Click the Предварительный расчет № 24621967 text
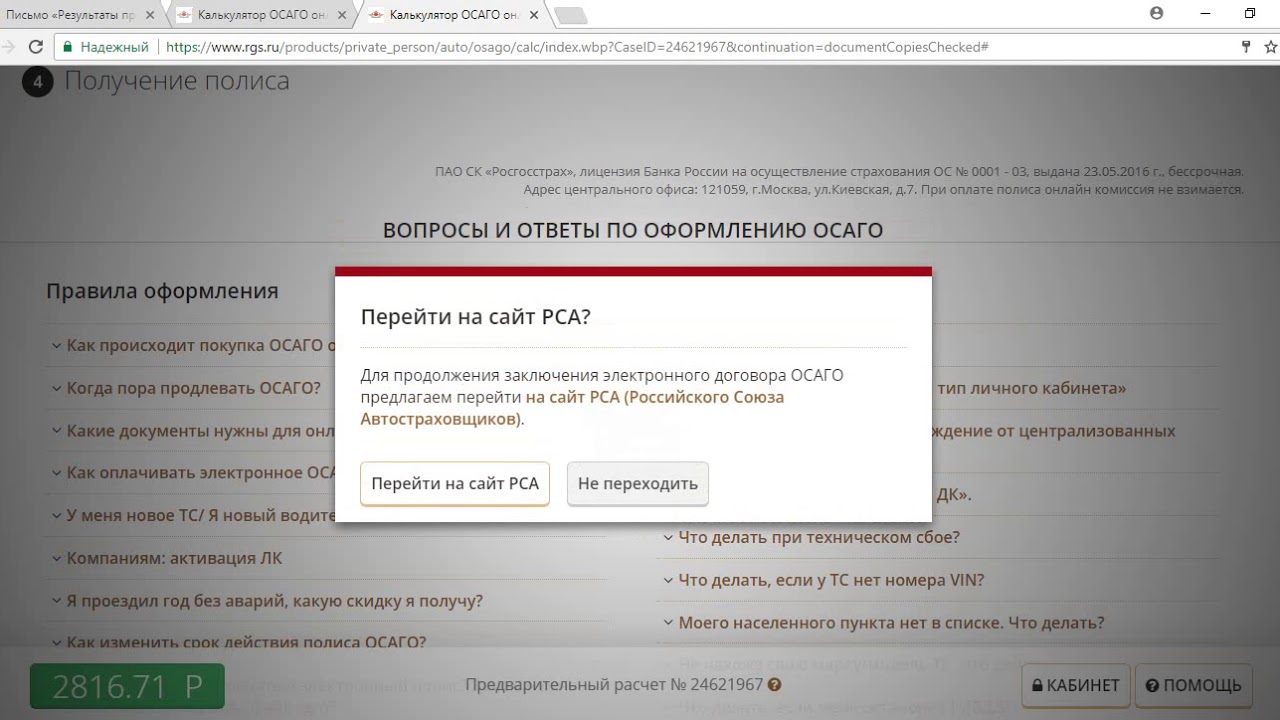Viewport: 1280px width, 720px height. pyautogui.click(x=614, y=685)
